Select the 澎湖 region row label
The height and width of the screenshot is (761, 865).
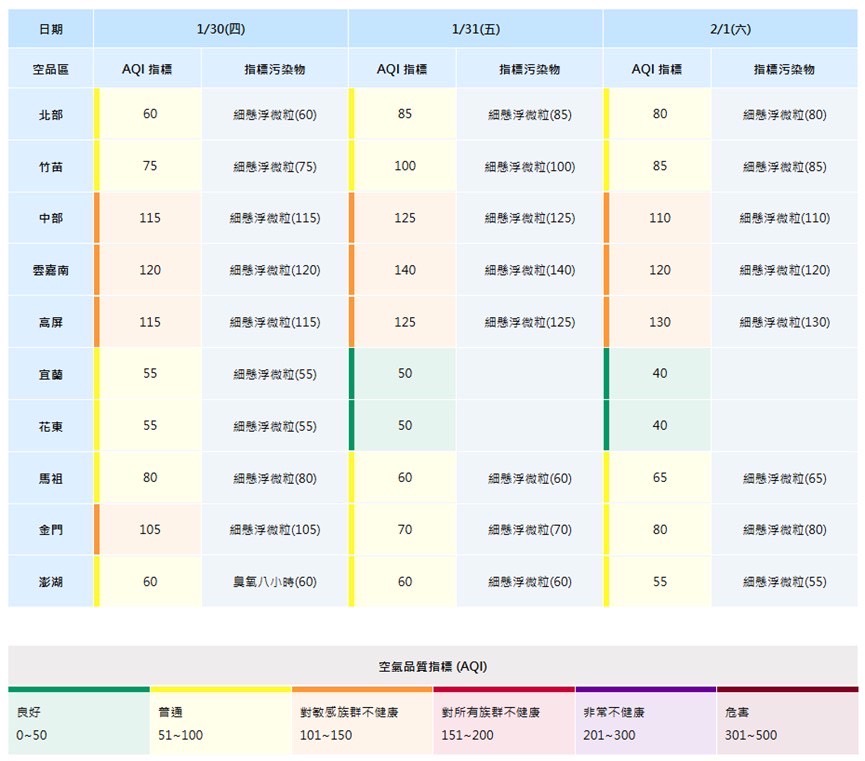click(x=51, y=582)
